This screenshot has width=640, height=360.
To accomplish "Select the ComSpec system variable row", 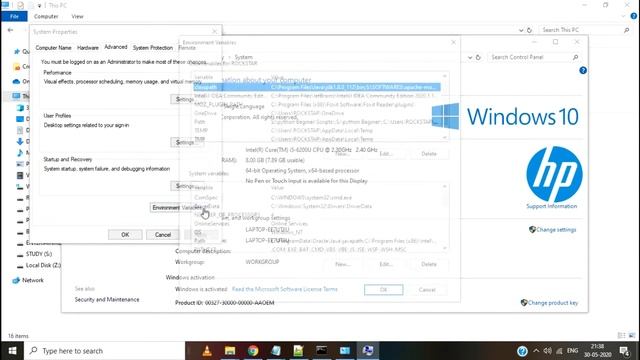I will point(317,198).
